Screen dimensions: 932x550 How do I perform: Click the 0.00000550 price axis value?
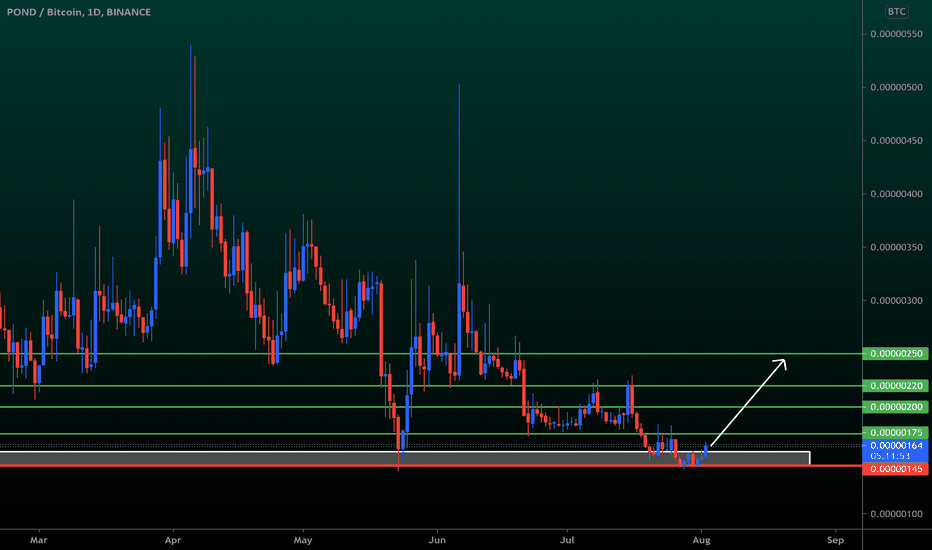pos(896,34)
